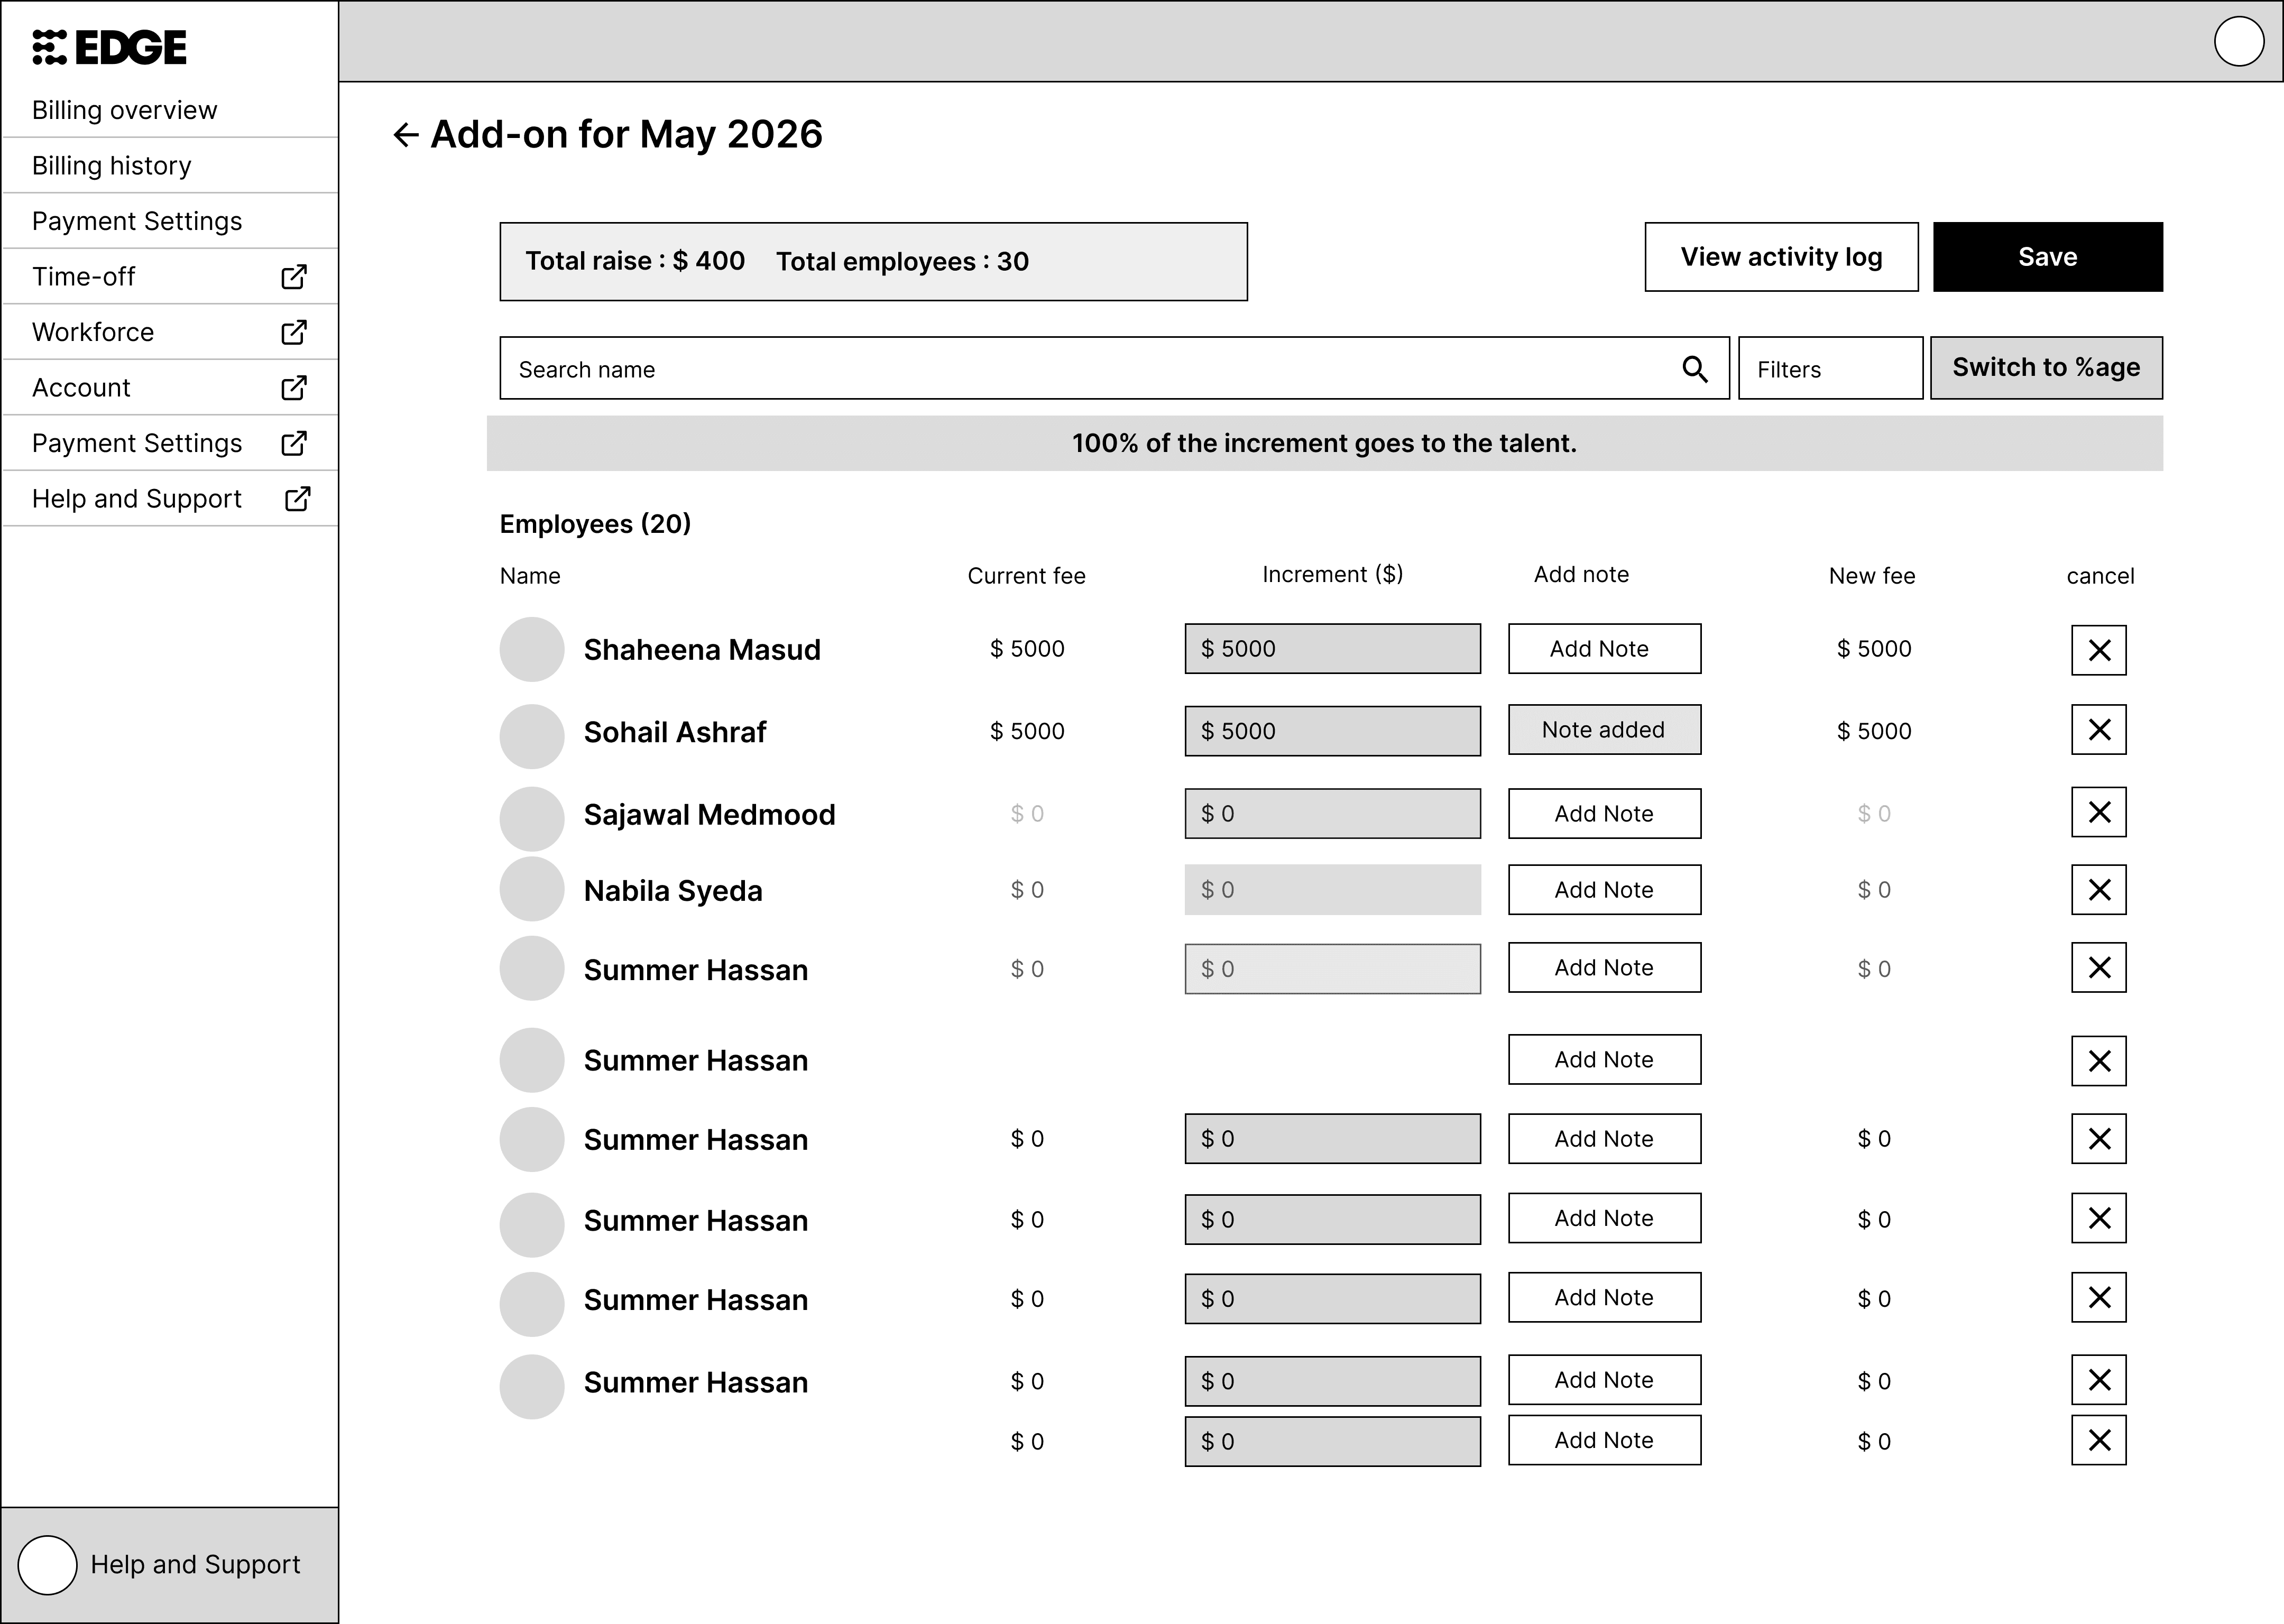Click the search magnifier icon
Screen dimensions: 2284x1624
(x=1694, y=369)
